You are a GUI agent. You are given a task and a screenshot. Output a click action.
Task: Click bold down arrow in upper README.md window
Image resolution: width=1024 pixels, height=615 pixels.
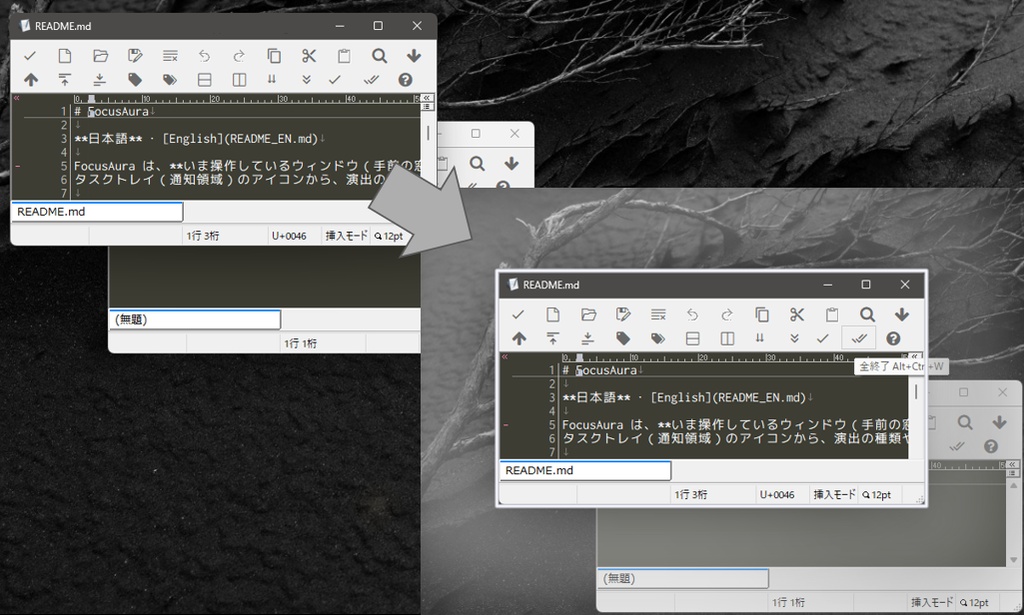click(414, 55)
